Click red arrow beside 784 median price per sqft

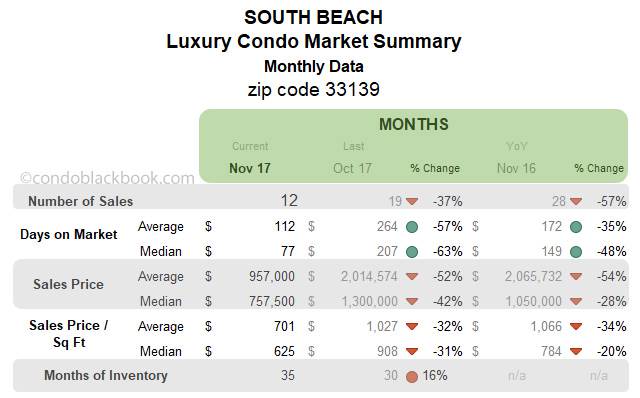coord(576,351)
